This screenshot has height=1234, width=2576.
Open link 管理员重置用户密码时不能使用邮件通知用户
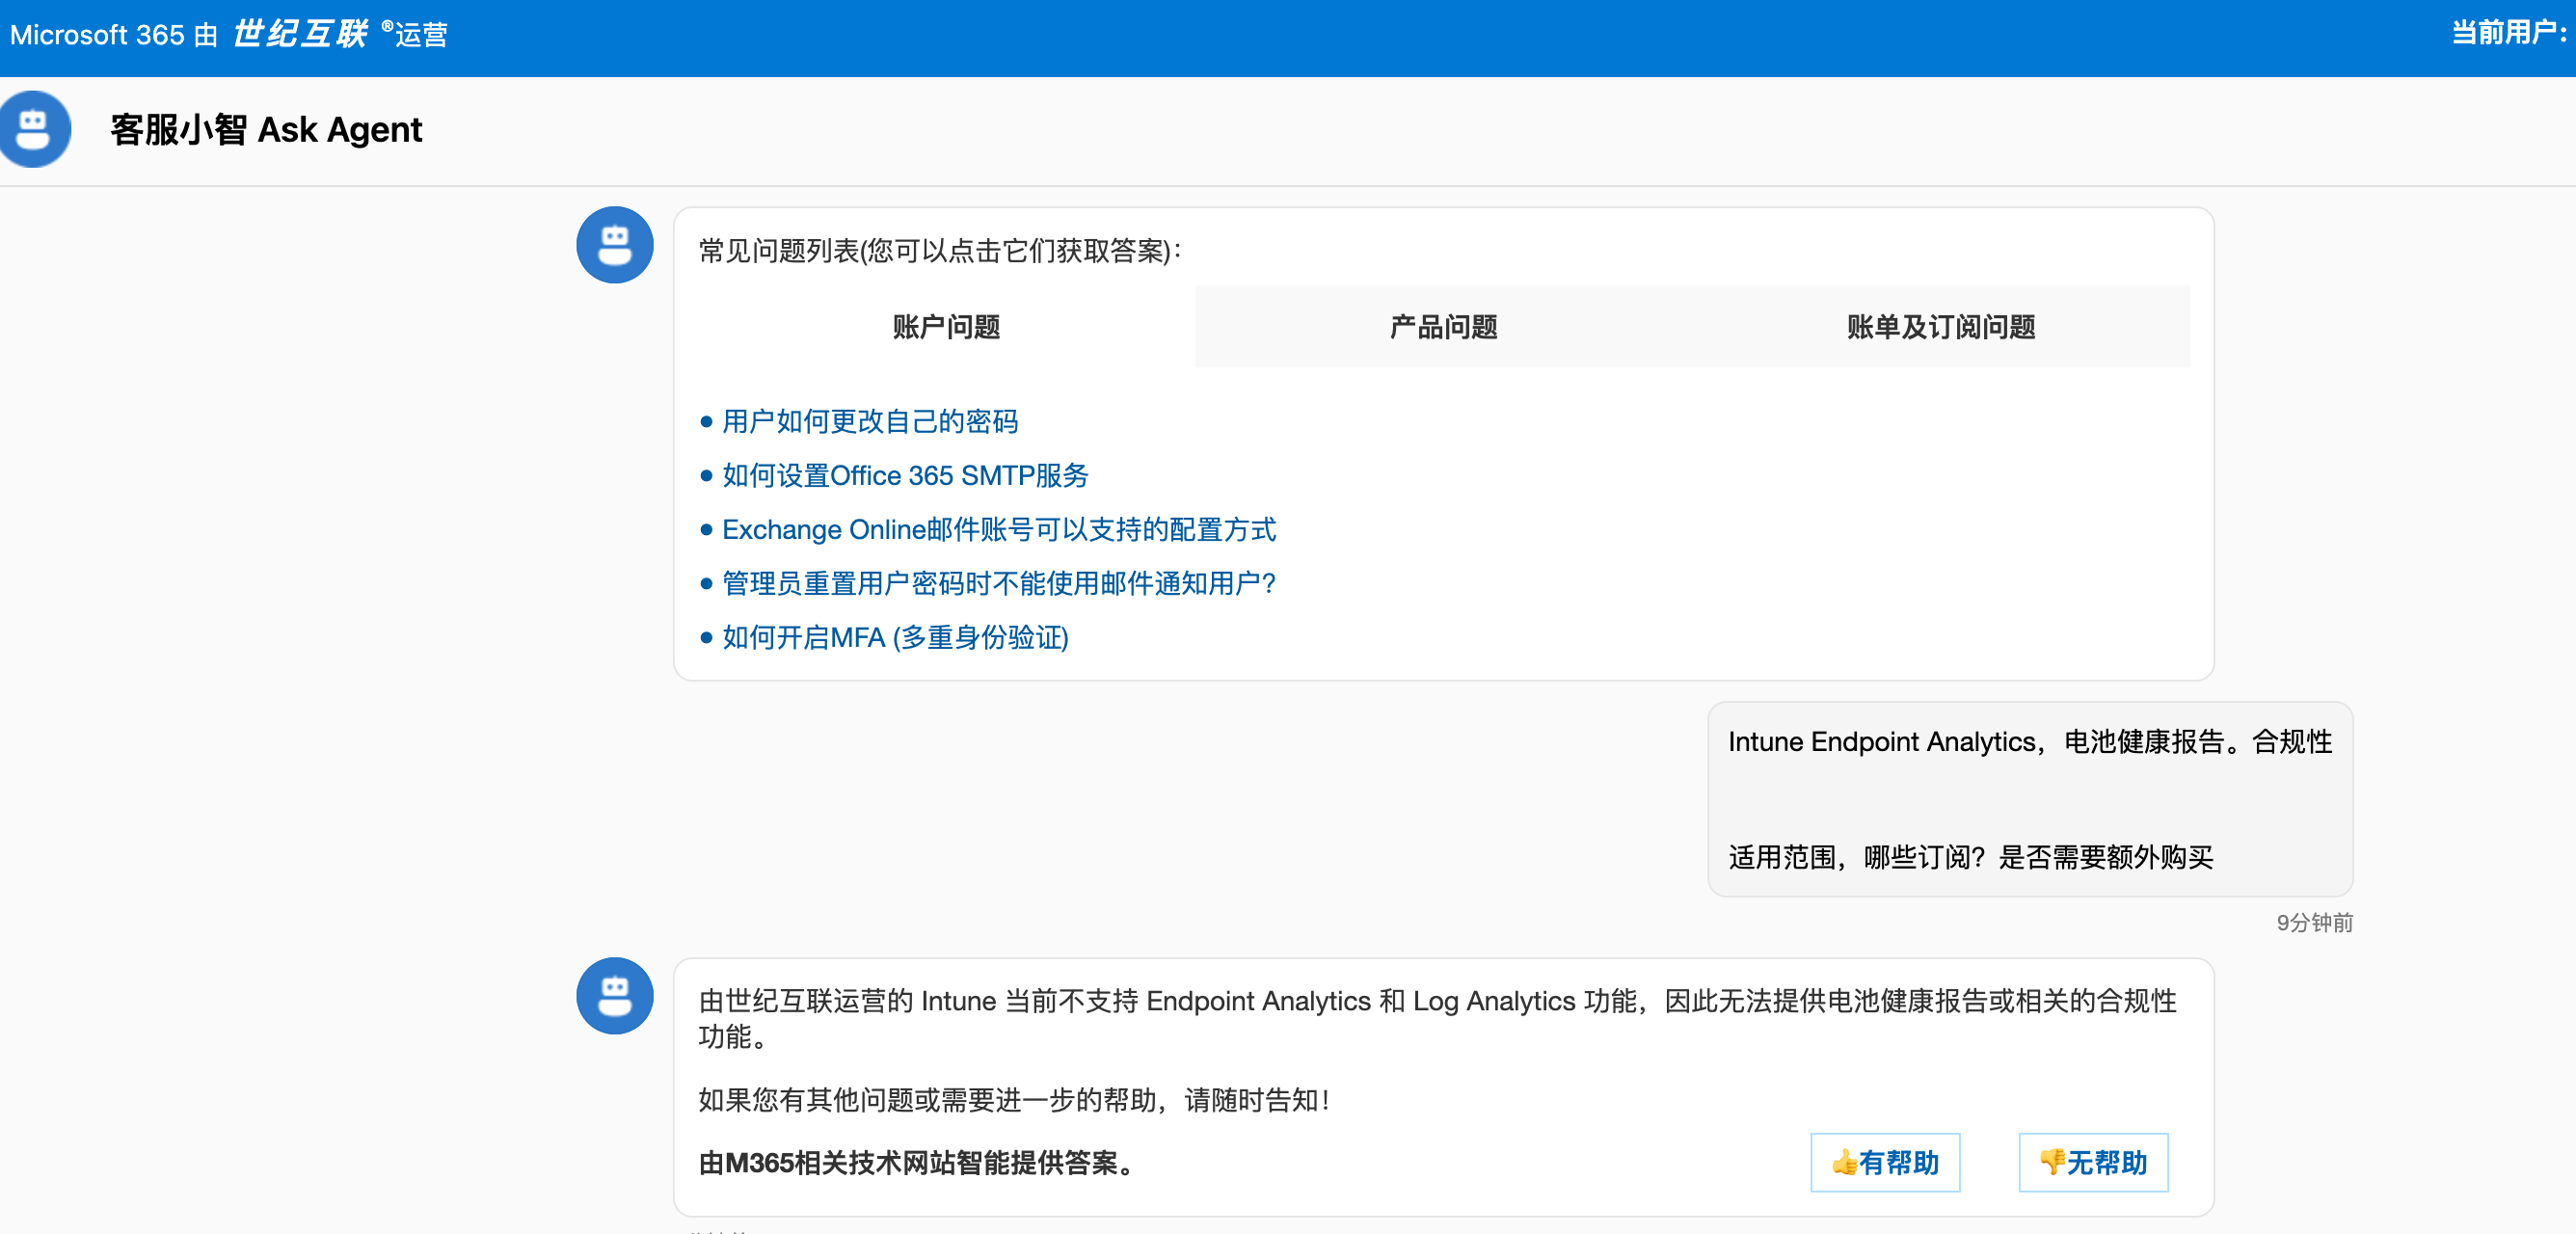pos(998,583)
